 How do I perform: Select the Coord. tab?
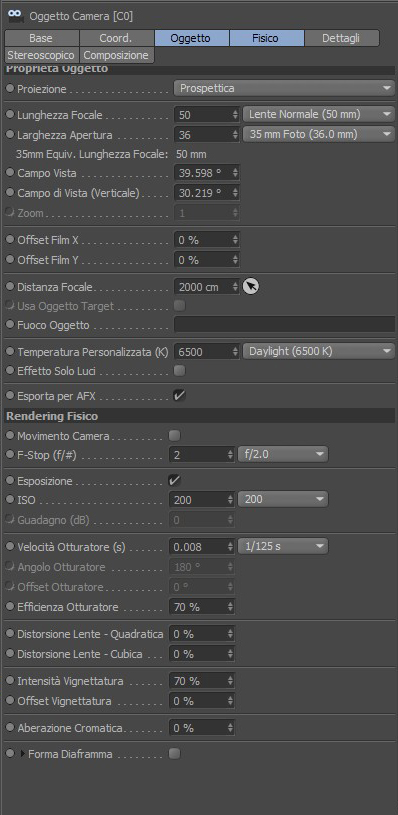coord(116,38)
